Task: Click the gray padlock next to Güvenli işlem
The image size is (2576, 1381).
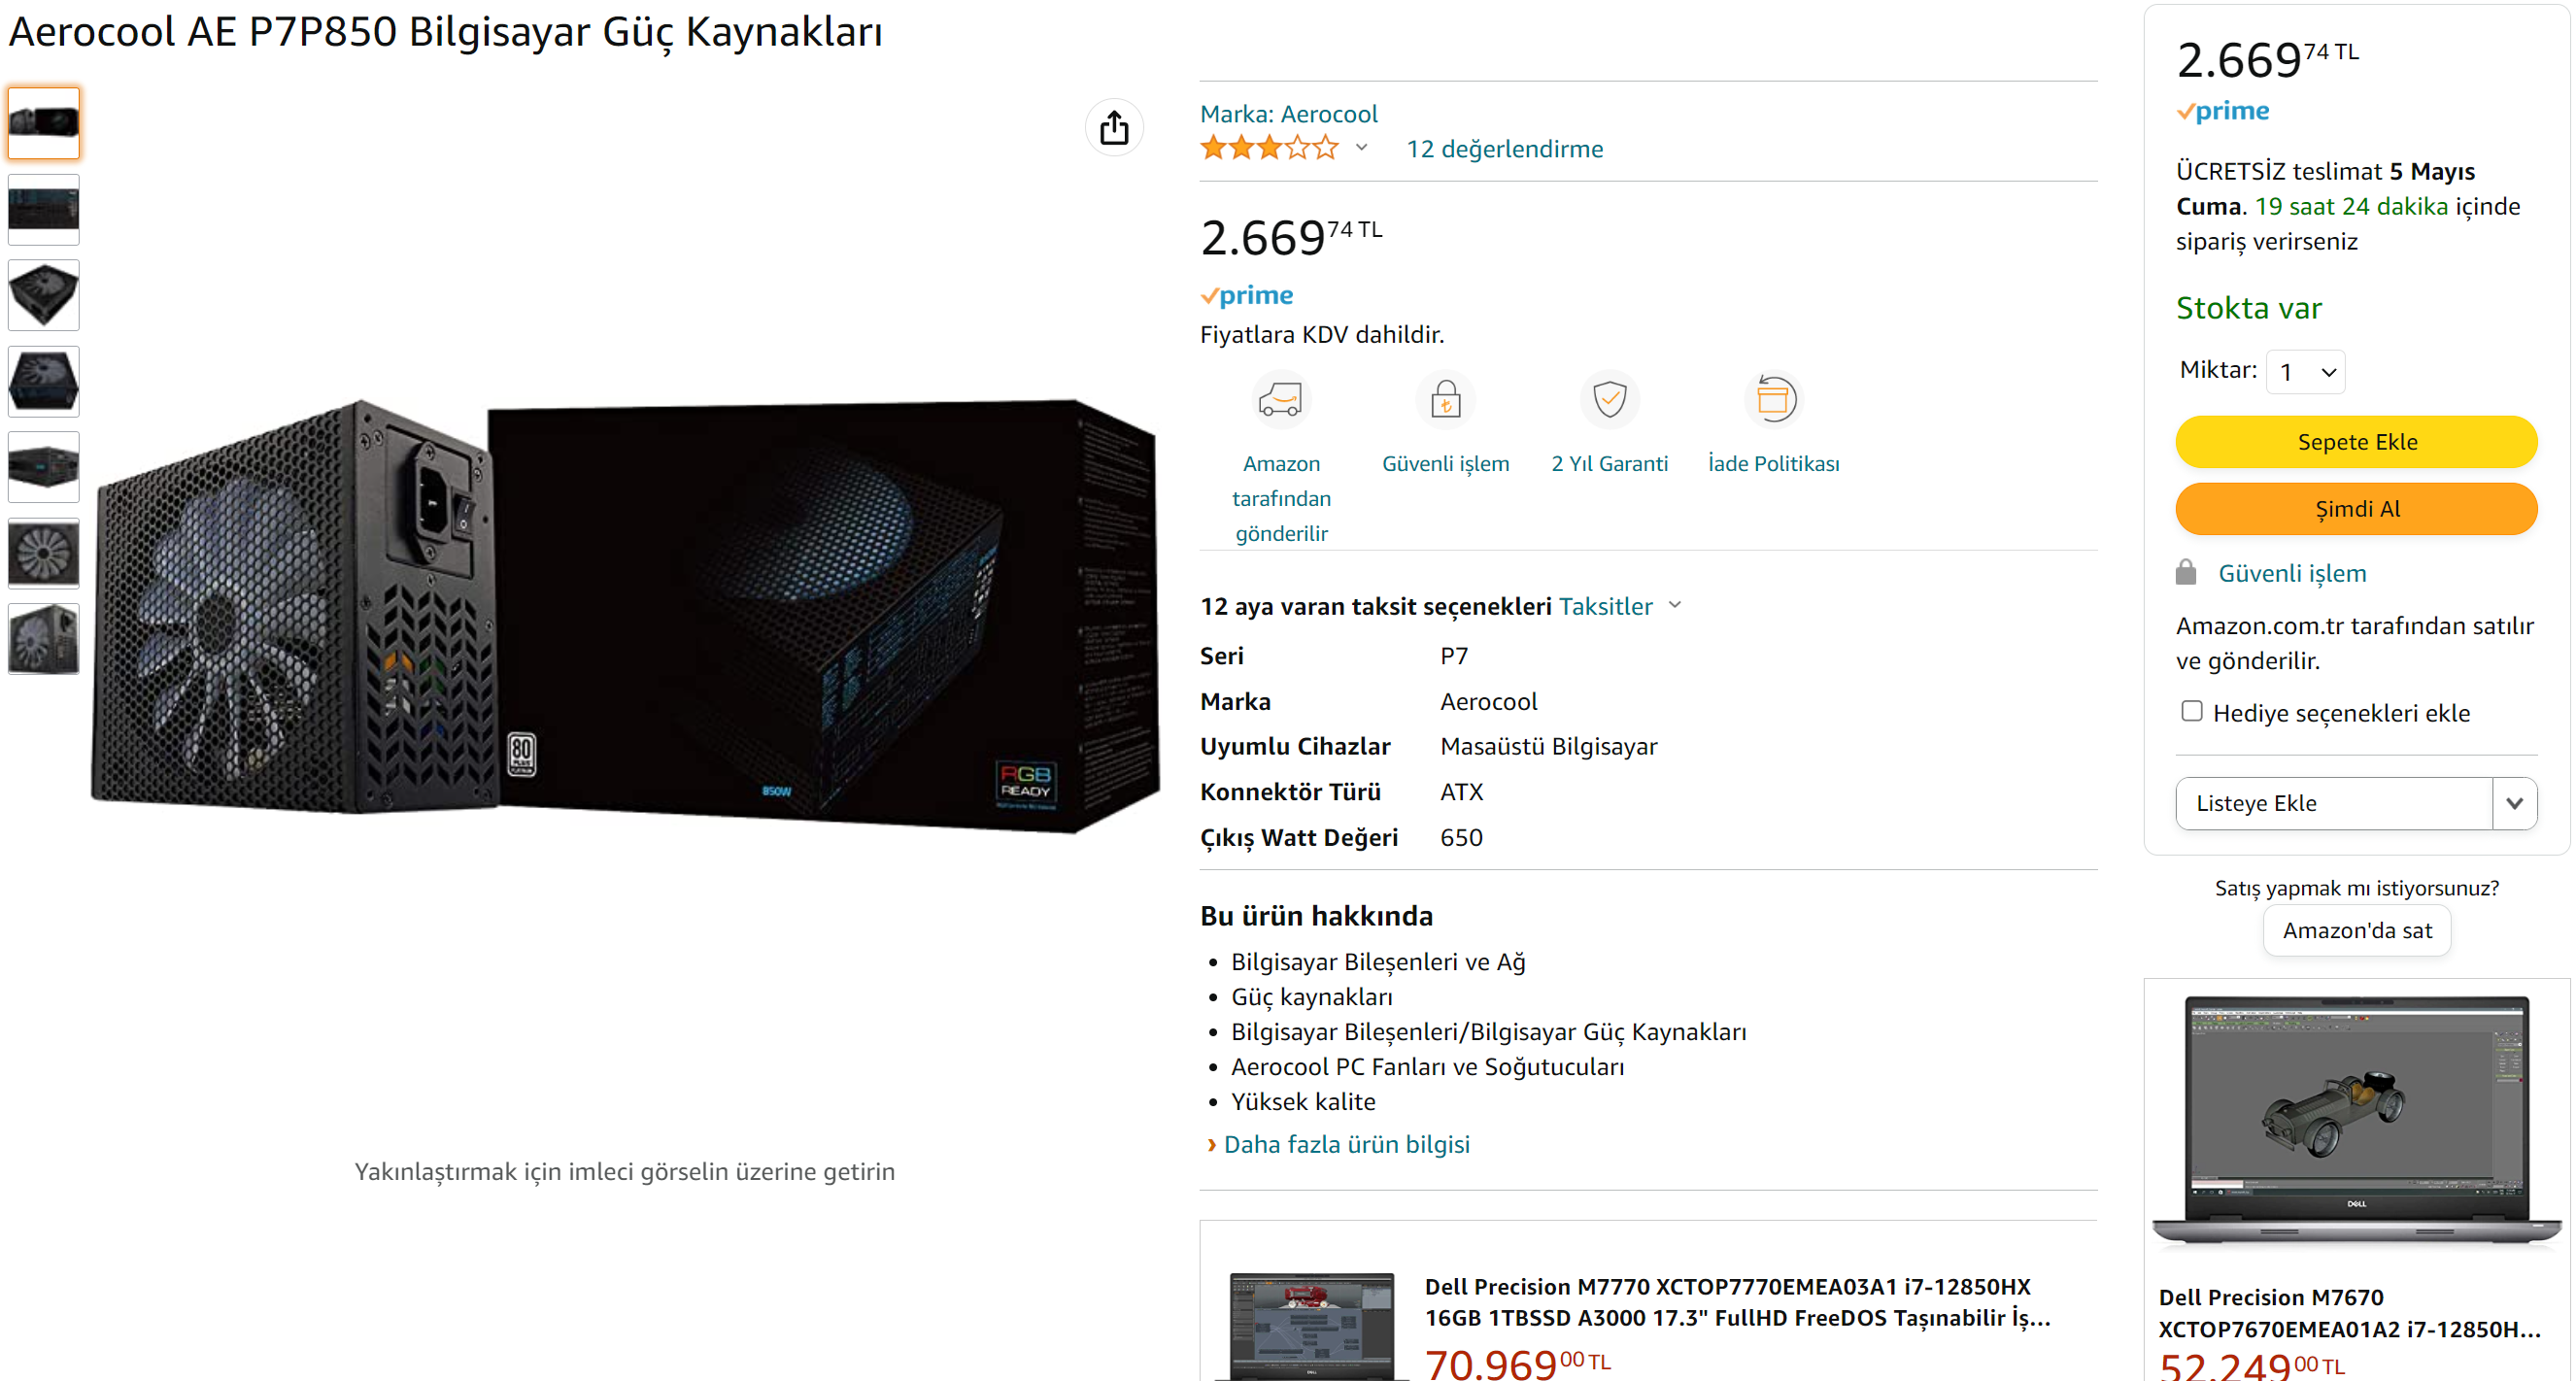Action: (x=2185, y=573)
